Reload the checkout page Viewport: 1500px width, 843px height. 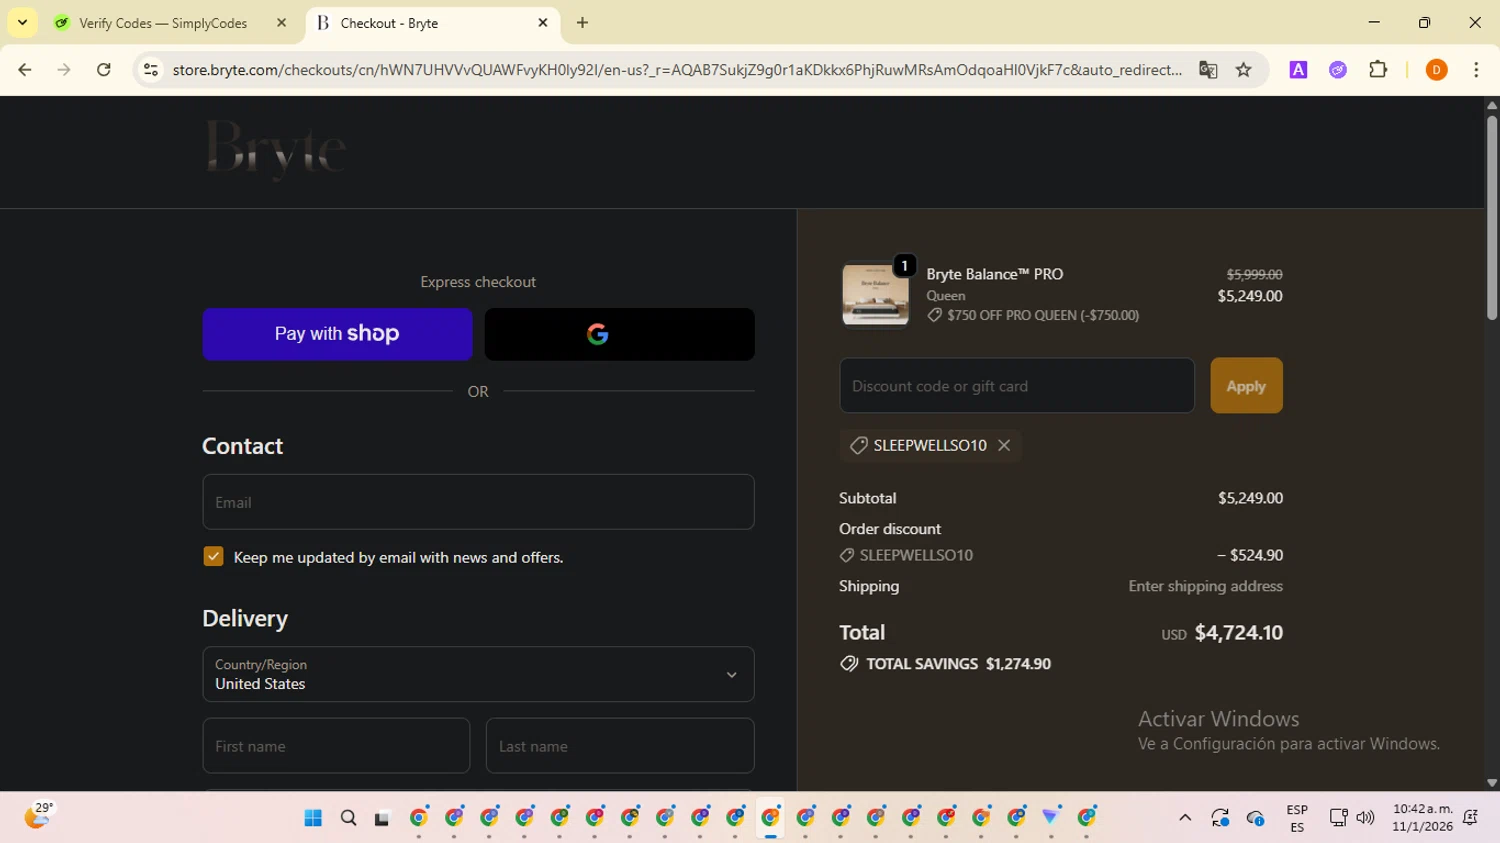coord(104,70)
